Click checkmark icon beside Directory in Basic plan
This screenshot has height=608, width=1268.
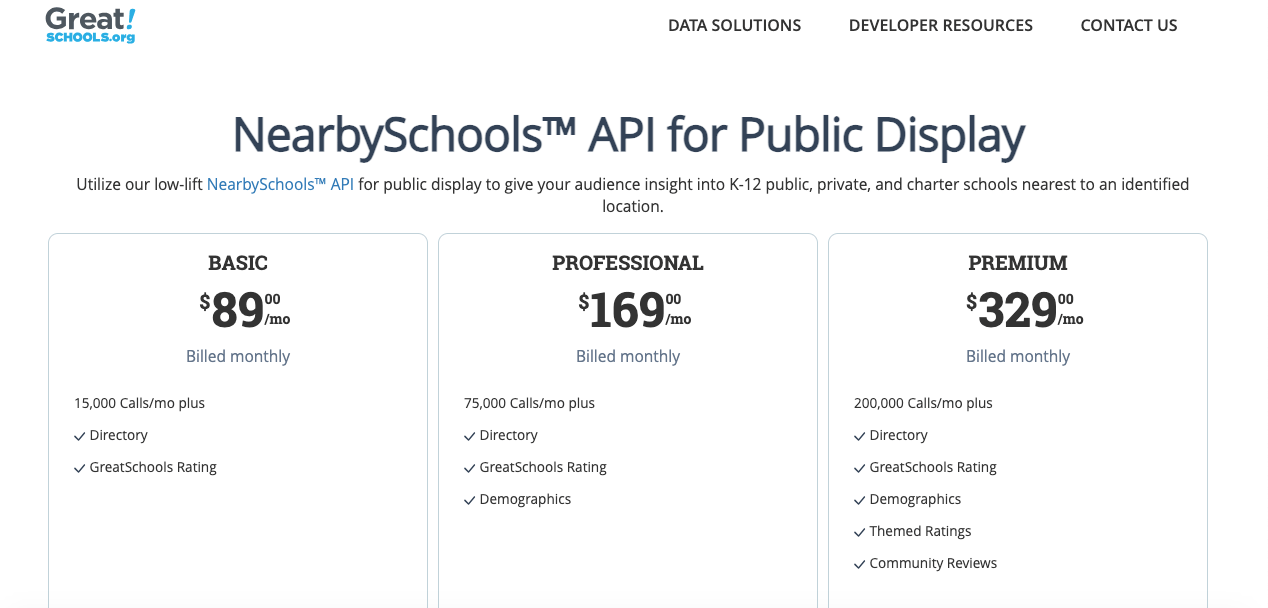79,437
